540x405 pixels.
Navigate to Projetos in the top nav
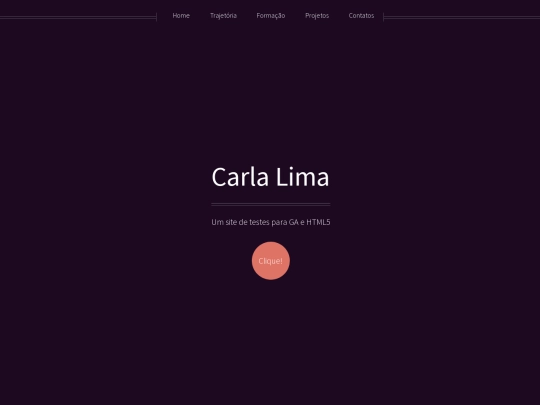click(317, 15)
